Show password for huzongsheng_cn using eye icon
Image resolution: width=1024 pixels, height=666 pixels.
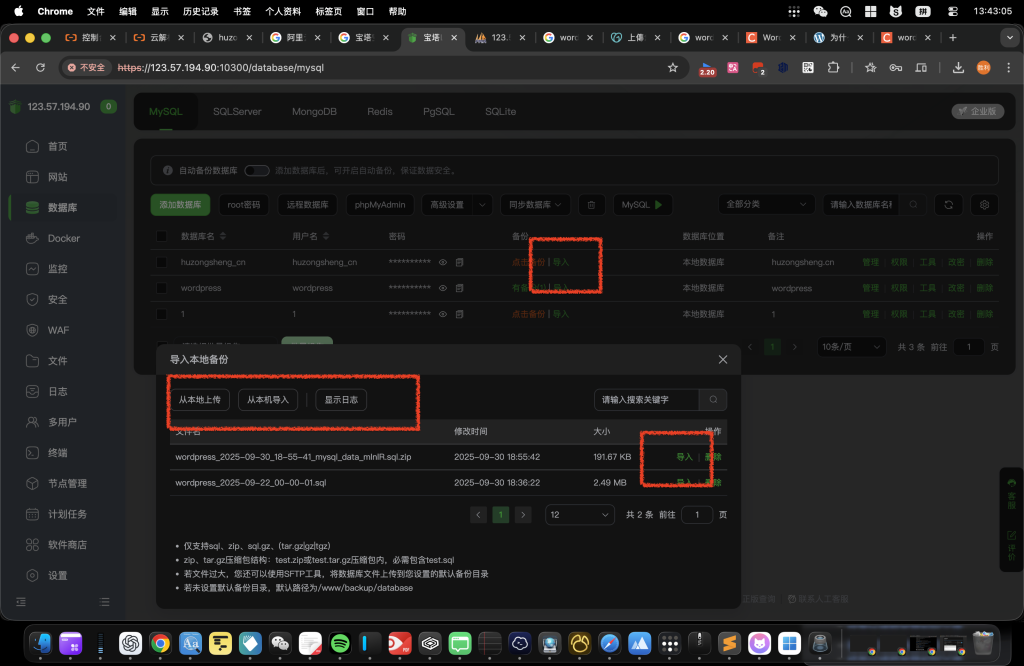[443, 263]
